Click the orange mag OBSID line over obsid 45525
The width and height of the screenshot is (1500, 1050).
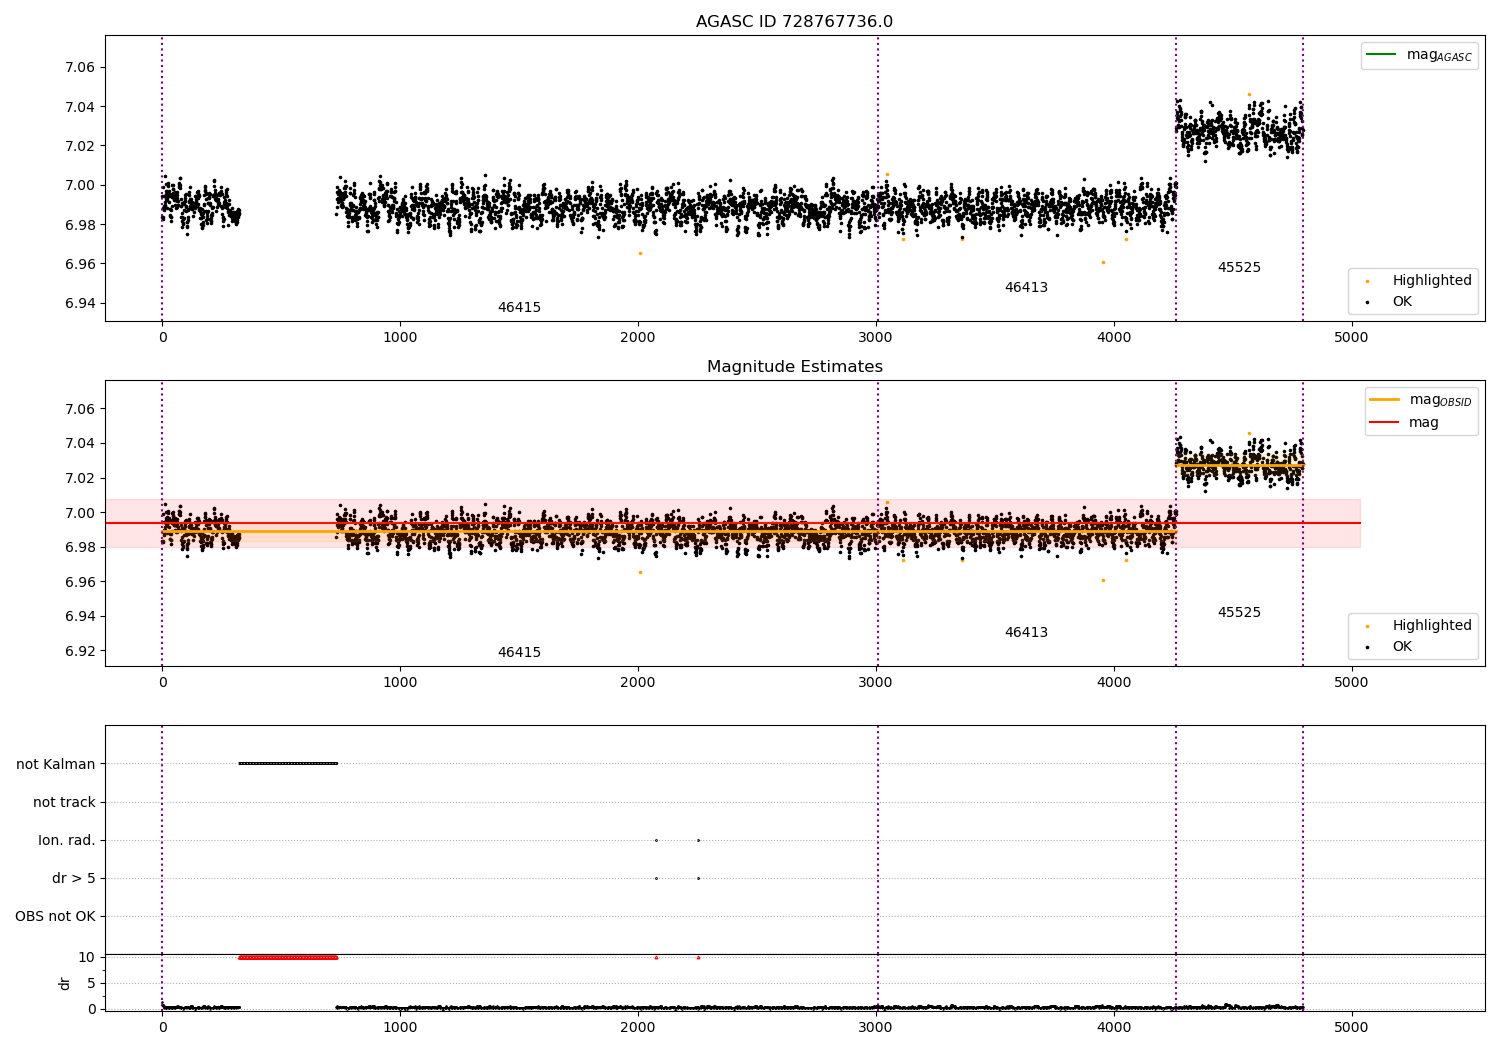(1240, 466)
